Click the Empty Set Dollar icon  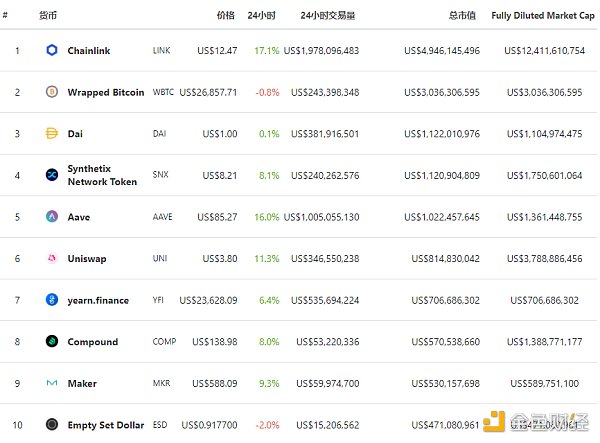tap(52, 424)
